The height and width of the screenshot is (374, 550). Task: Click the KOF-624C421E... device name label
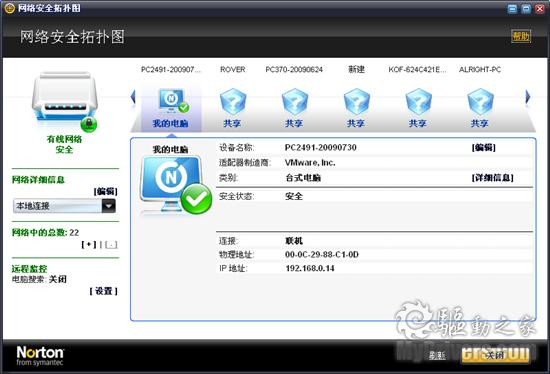(417, 69)
